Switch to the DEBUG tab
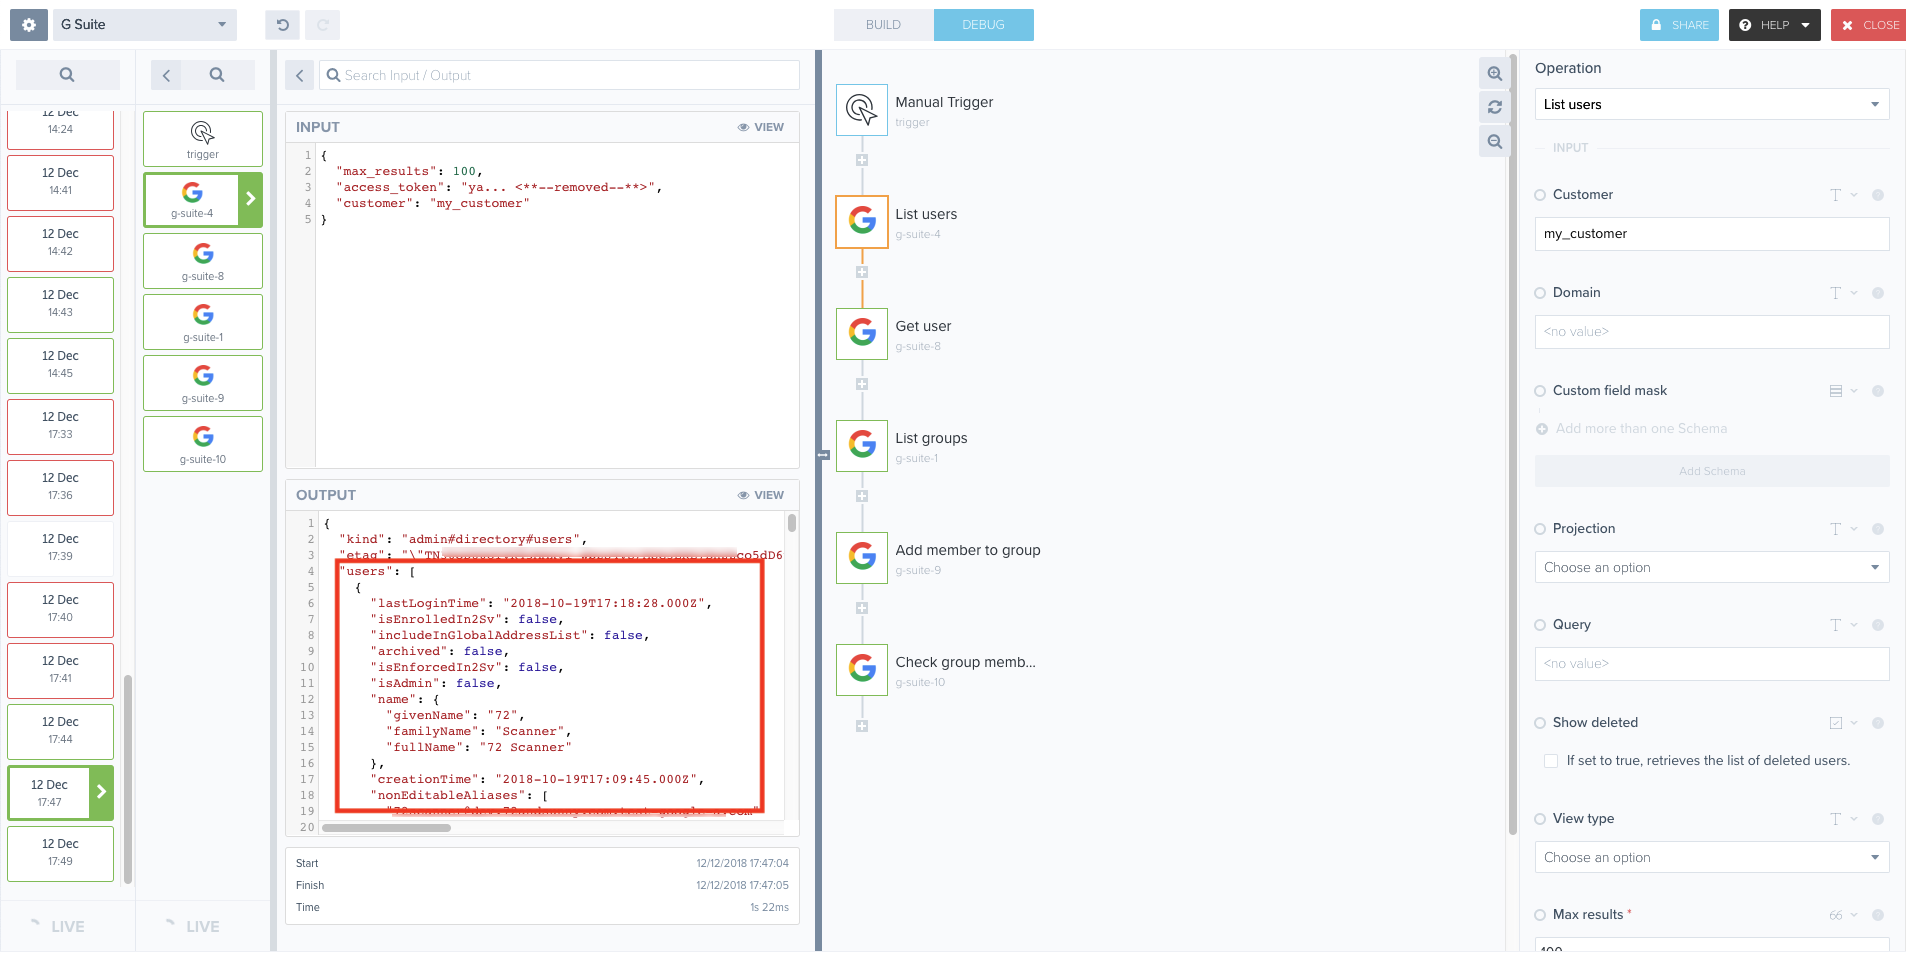The width and height of the screenshot is (1906, 954). pos(983,25)
